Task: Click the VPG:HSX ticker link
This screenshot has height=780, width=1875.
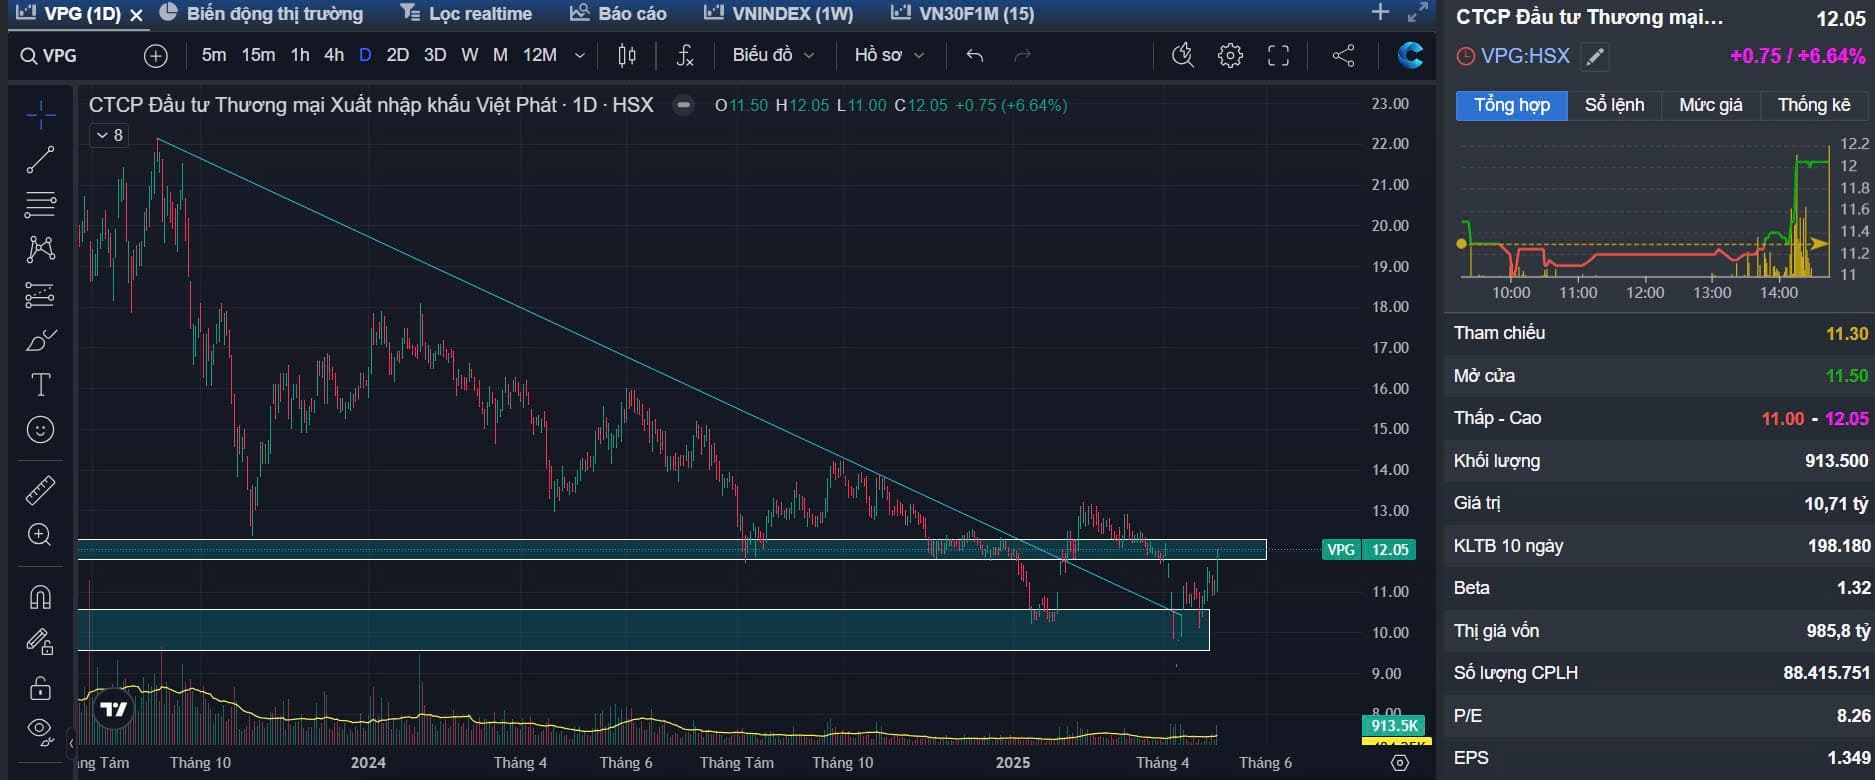Action: 1525,56
